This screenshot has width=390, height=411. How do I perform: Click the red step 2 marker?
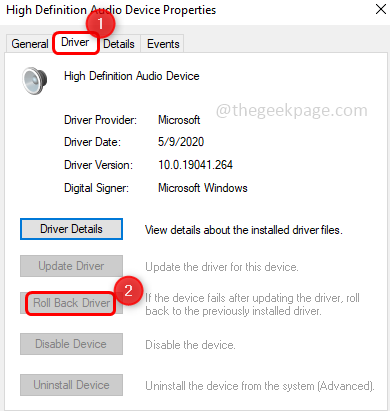[129, 291]
